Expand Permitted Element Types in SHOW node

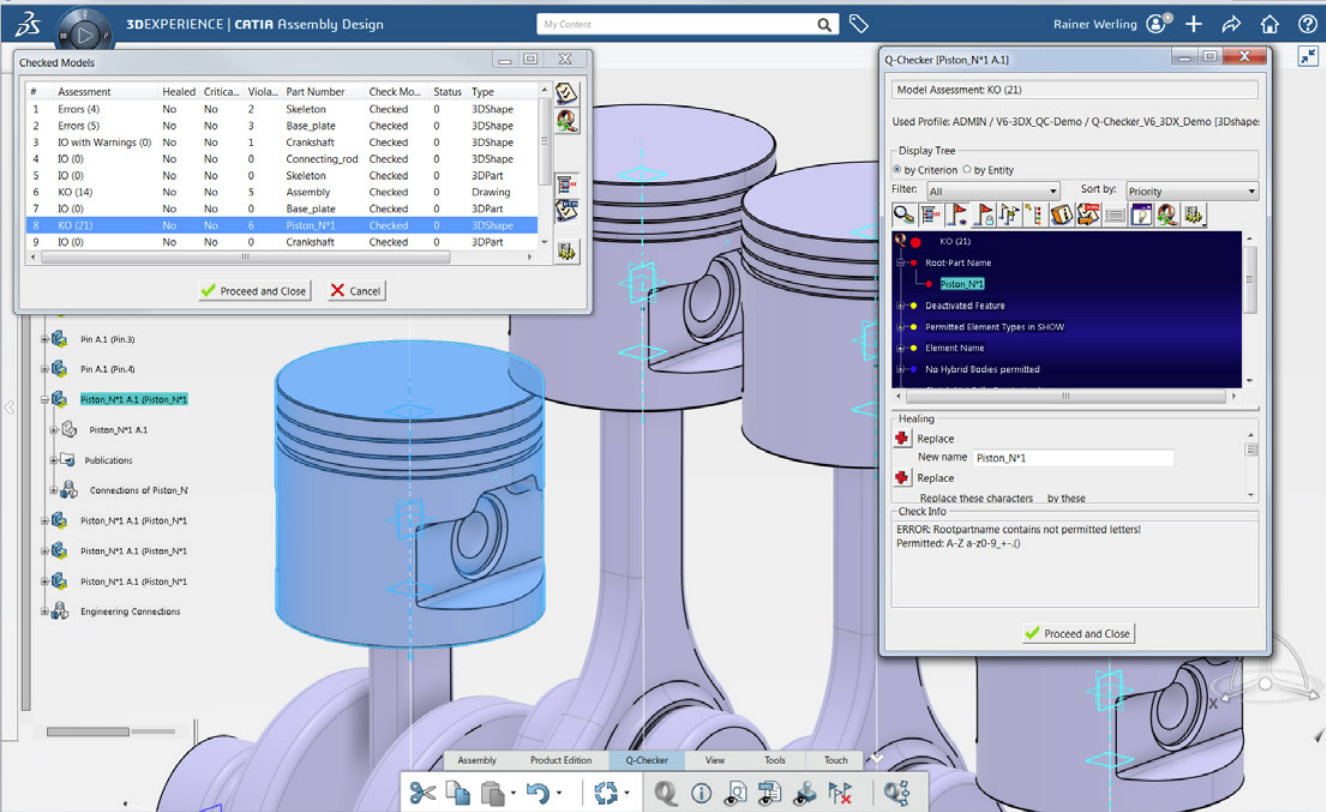tap(901, 327)
